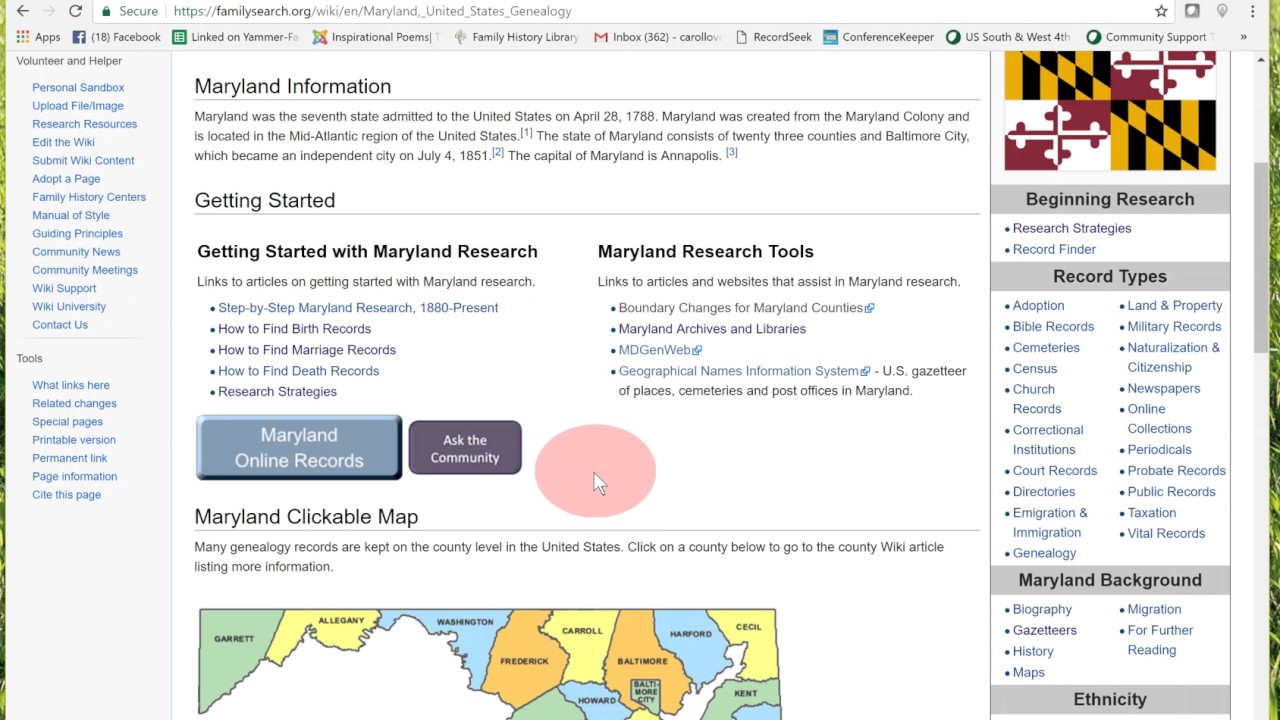Open the Chrome three-dot menu
The width and height of the screenshot is (1280, 720).
(x=1252, y=11)
